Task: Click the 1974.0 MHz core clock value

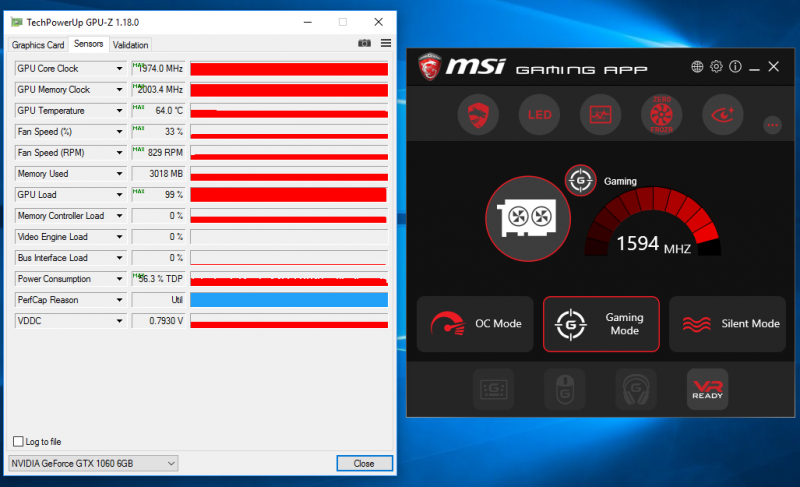Action: click(x=157, y=68)
